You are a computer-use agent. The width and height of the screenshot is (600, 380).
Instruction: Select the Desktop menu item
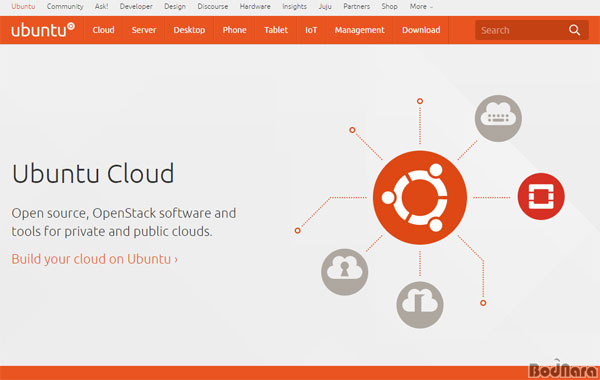(x=189, y=30)
